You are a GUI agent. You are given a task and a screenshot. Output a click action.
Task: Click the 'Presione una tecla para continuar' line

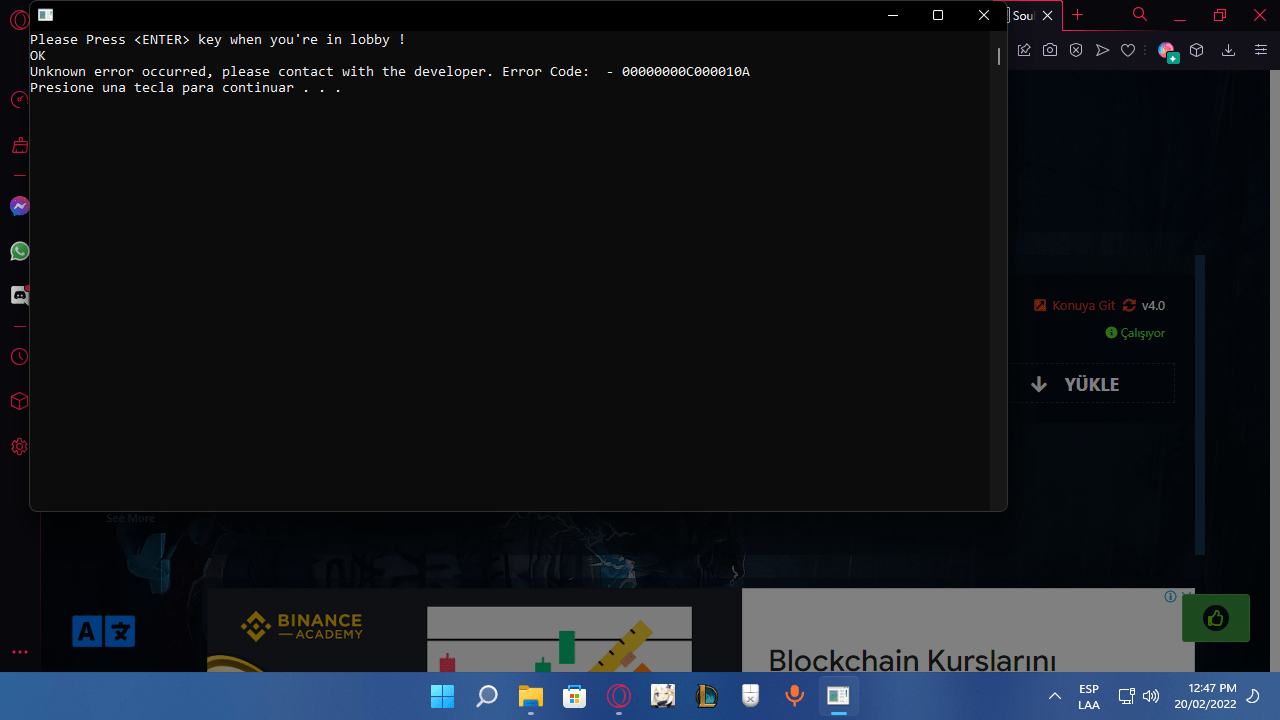coord(186,88)
